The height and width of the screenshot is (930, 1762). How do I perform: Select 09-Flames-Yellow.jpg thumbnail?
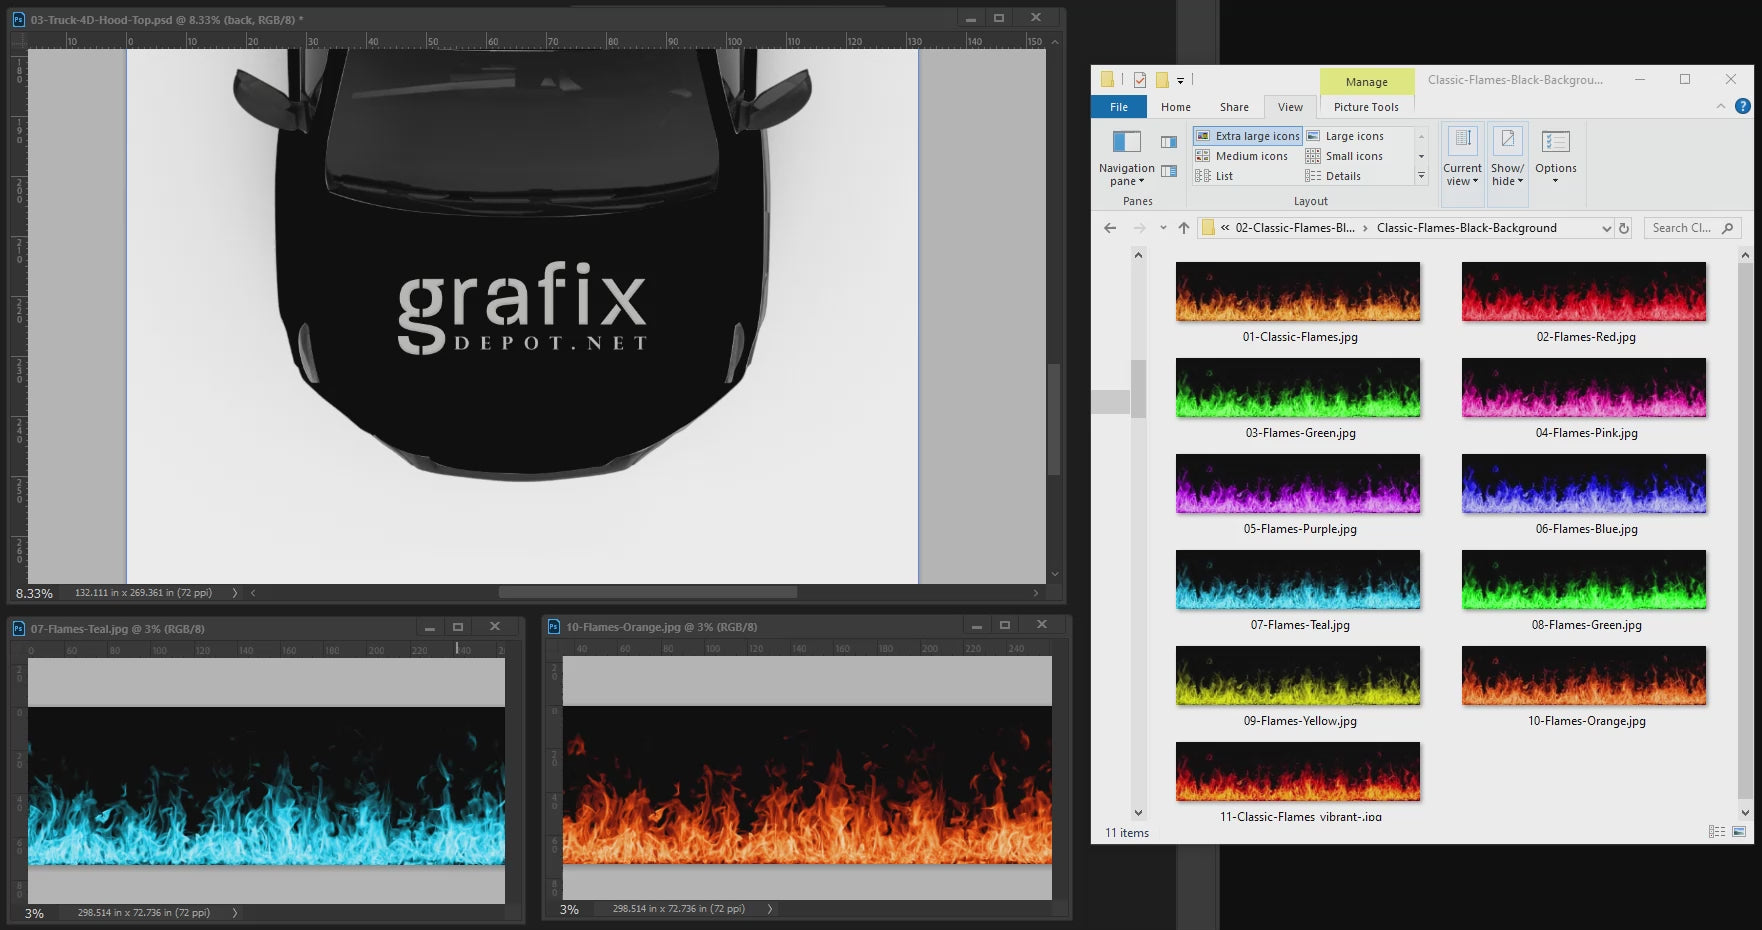click(1298, 675)
